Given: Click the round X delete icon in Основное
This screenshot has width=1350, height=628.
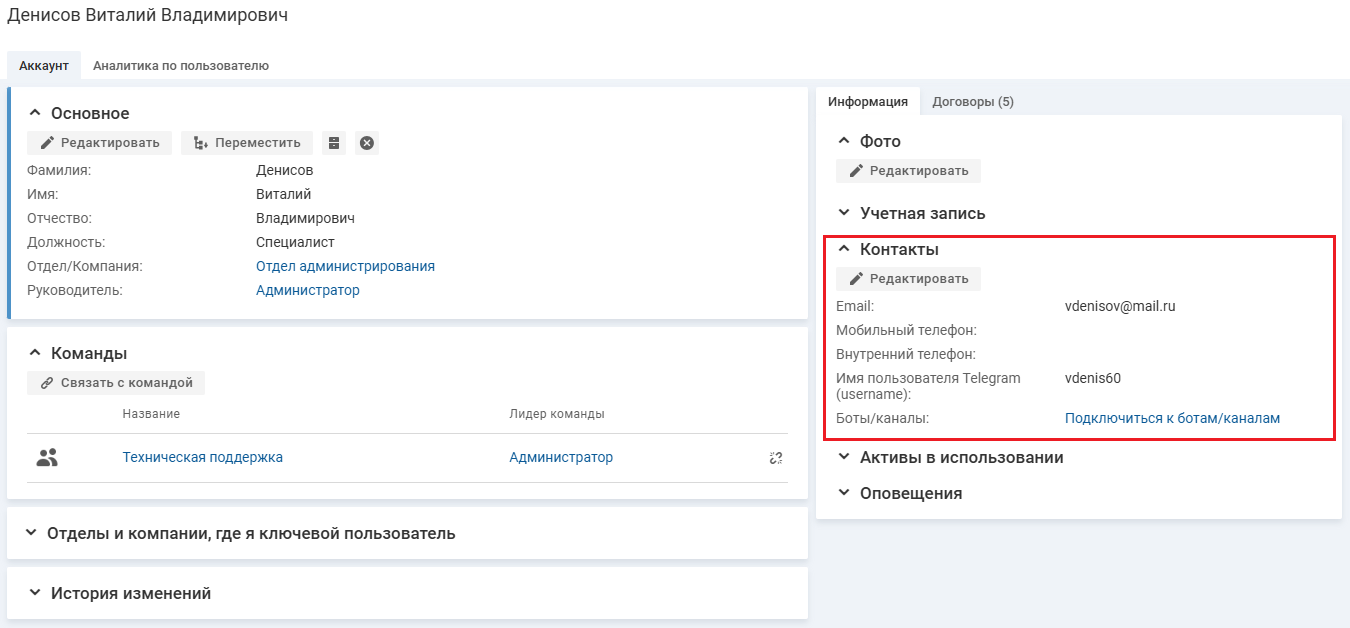Looking at the screenshot, I should pos(367,143).
